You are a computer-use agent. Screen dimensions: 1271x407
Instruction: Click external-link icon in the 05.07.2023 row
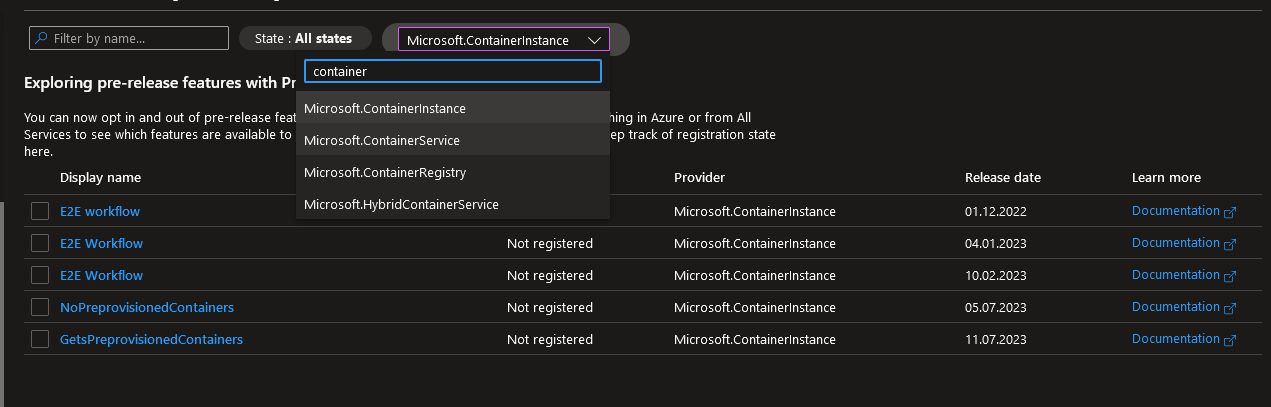[1230, 308]
